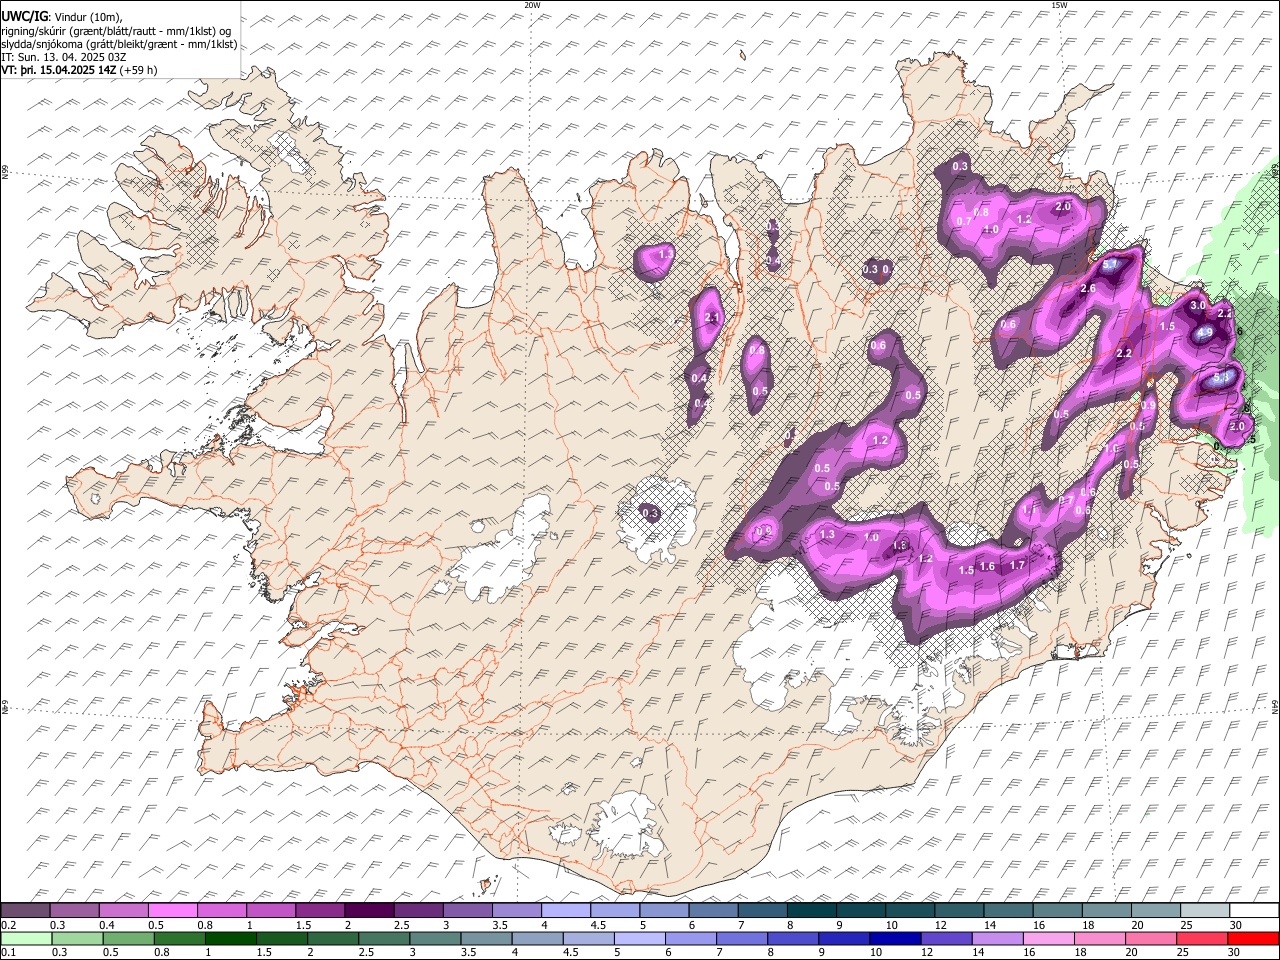Click the 'VT: þri. 15.04.2025 14Z (+59 h)' line
Image resolution: width=1280 pixels, height=960 pixels.
79,70
